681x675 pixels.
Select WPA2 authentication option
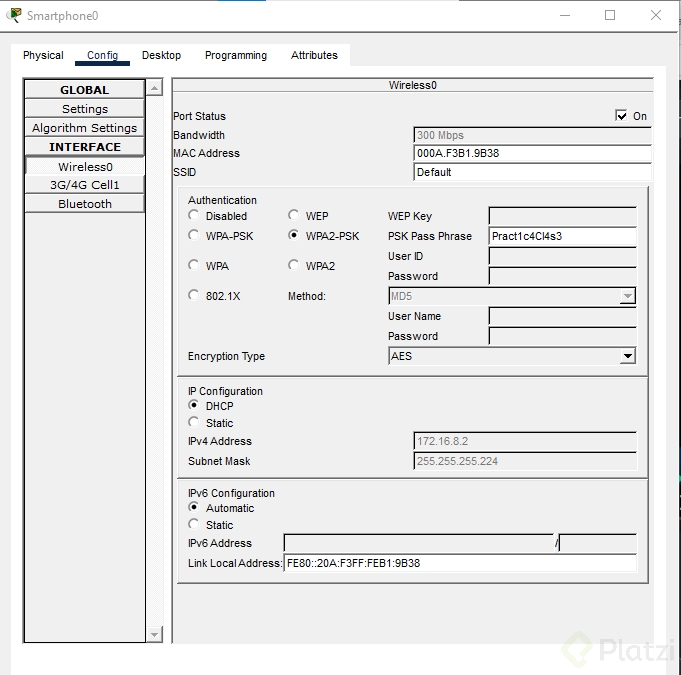[294, 265]
